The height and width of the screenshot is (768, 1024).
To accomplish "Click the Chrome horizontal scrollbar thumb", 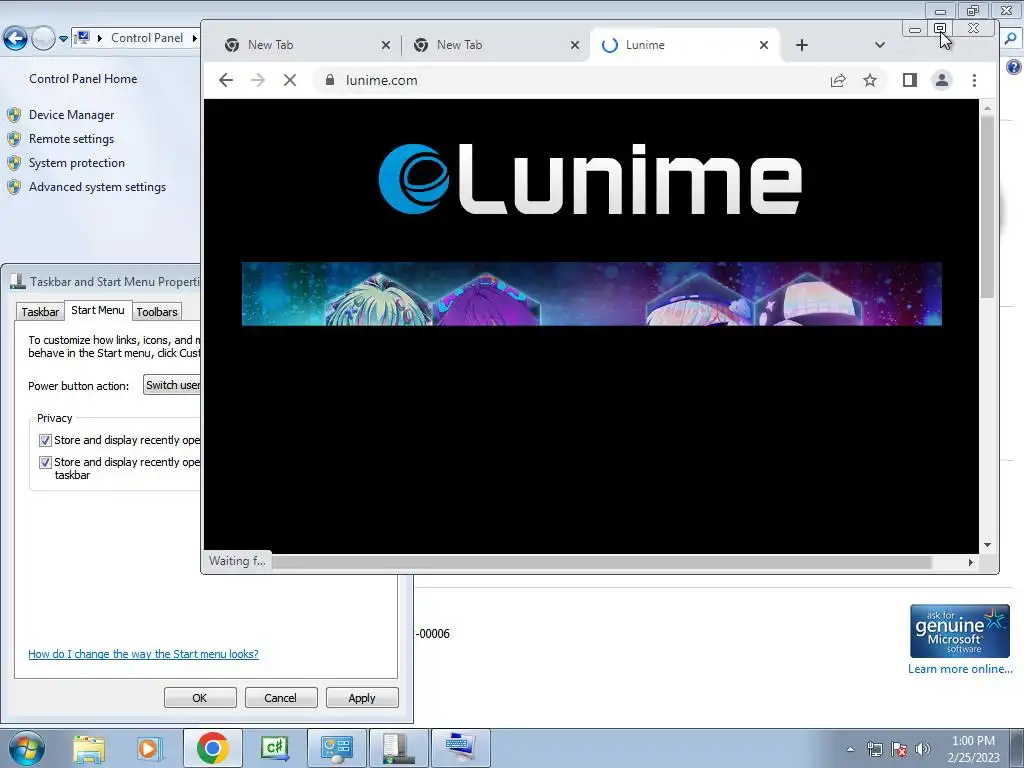I will [602, 562].
